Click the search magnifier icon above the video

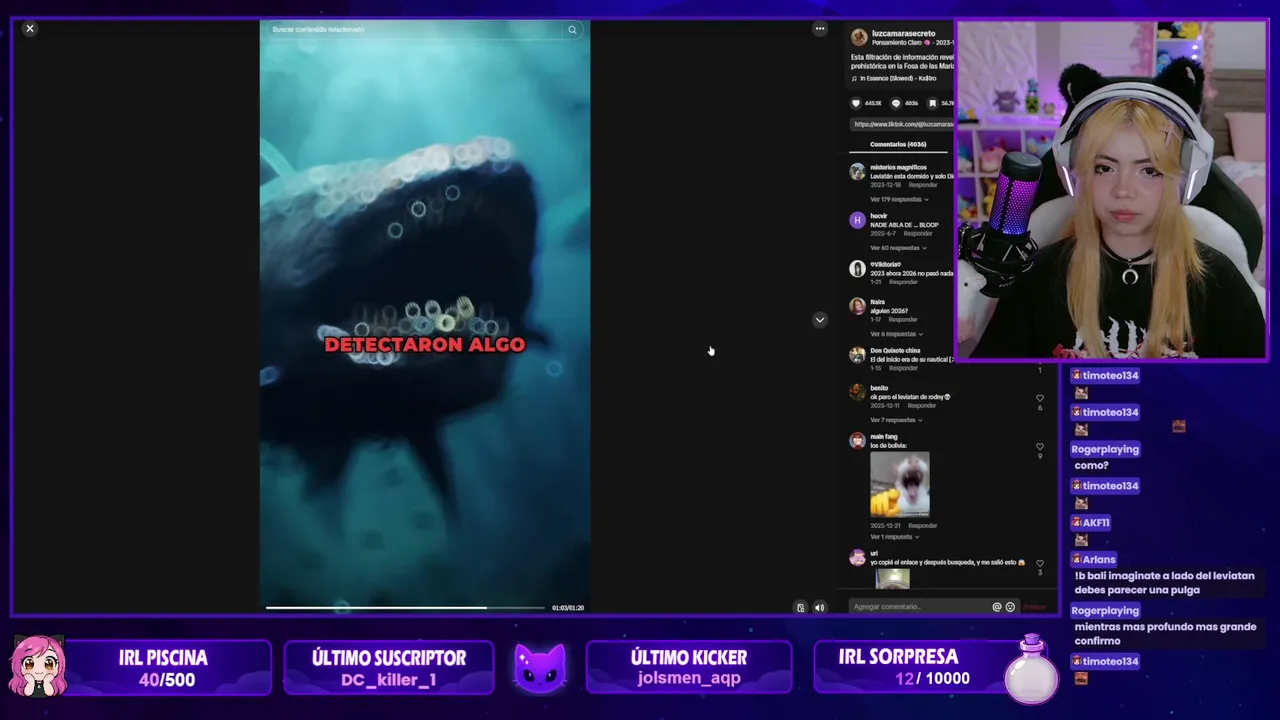[572, 30]
